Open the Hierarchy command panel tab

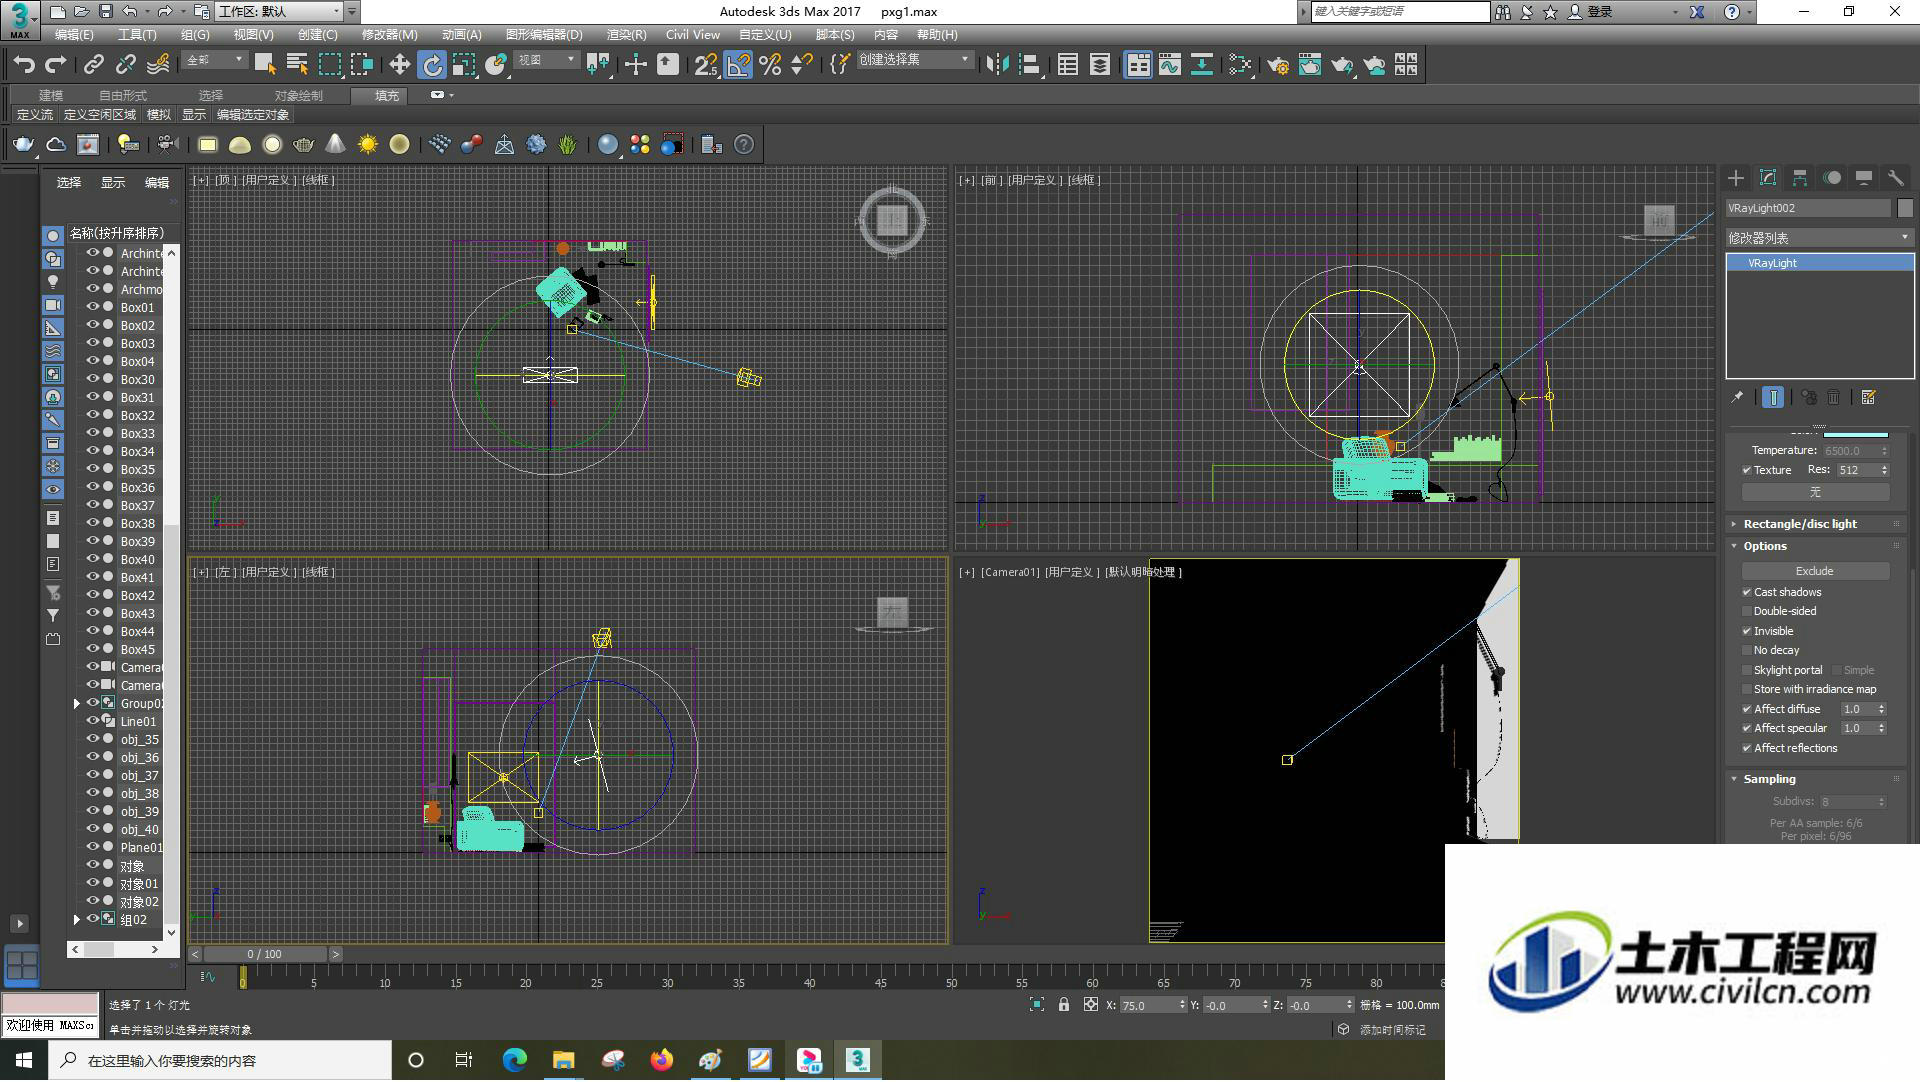click(1800, 178)
